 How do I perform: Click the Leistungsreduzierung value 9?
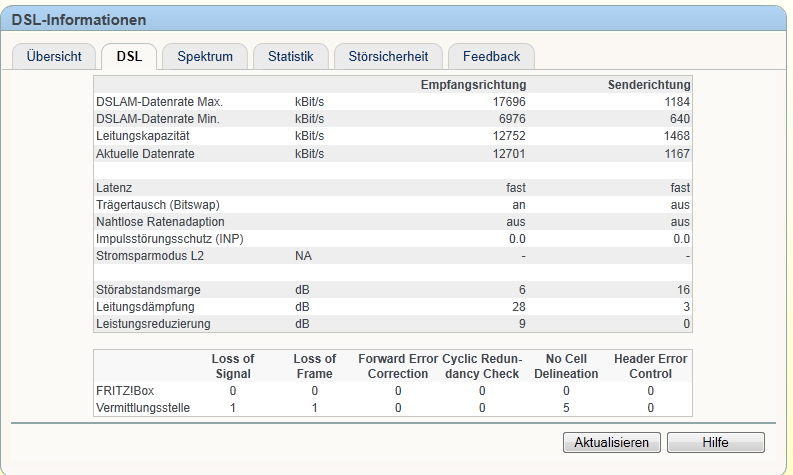522,324
